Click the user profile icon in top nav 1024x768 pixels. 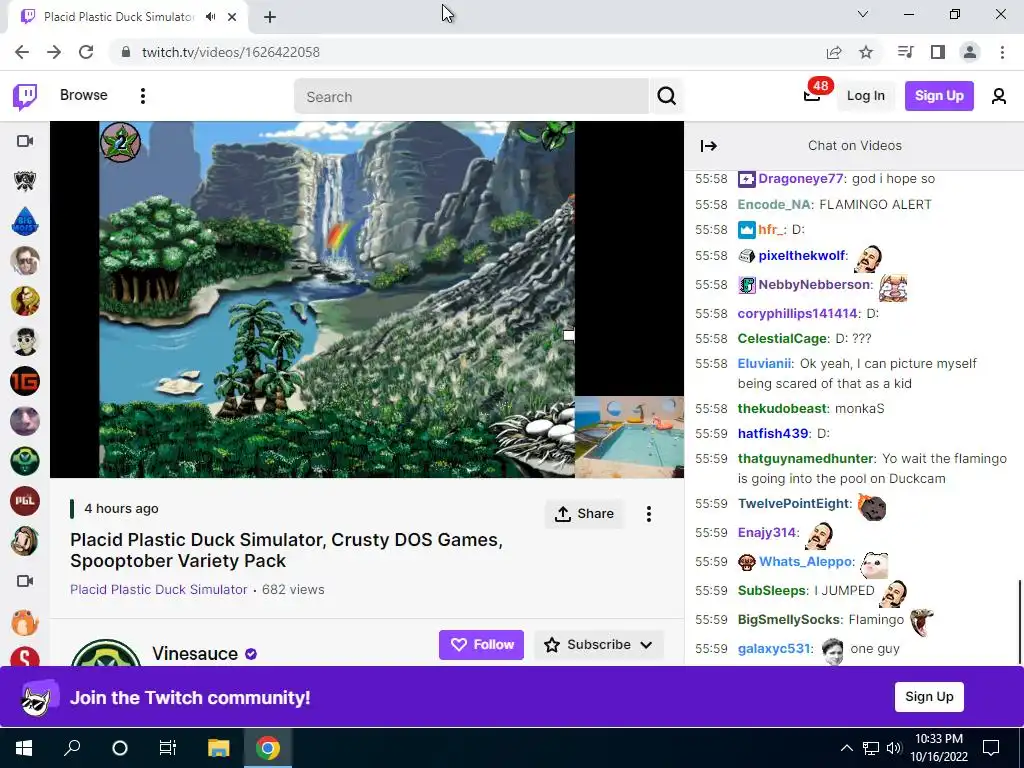999,96
